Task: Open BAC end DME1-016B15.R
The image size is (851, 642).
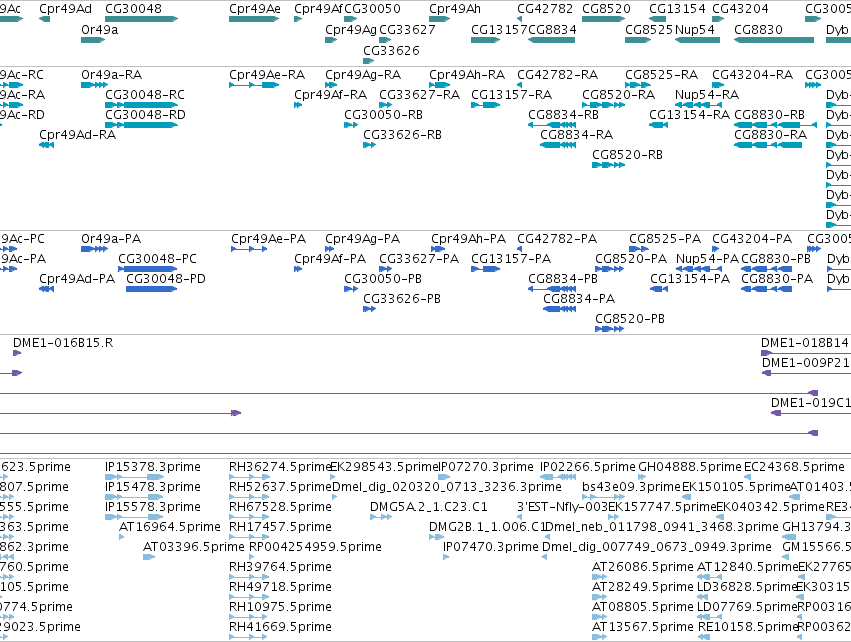Action: coord(63,343)
